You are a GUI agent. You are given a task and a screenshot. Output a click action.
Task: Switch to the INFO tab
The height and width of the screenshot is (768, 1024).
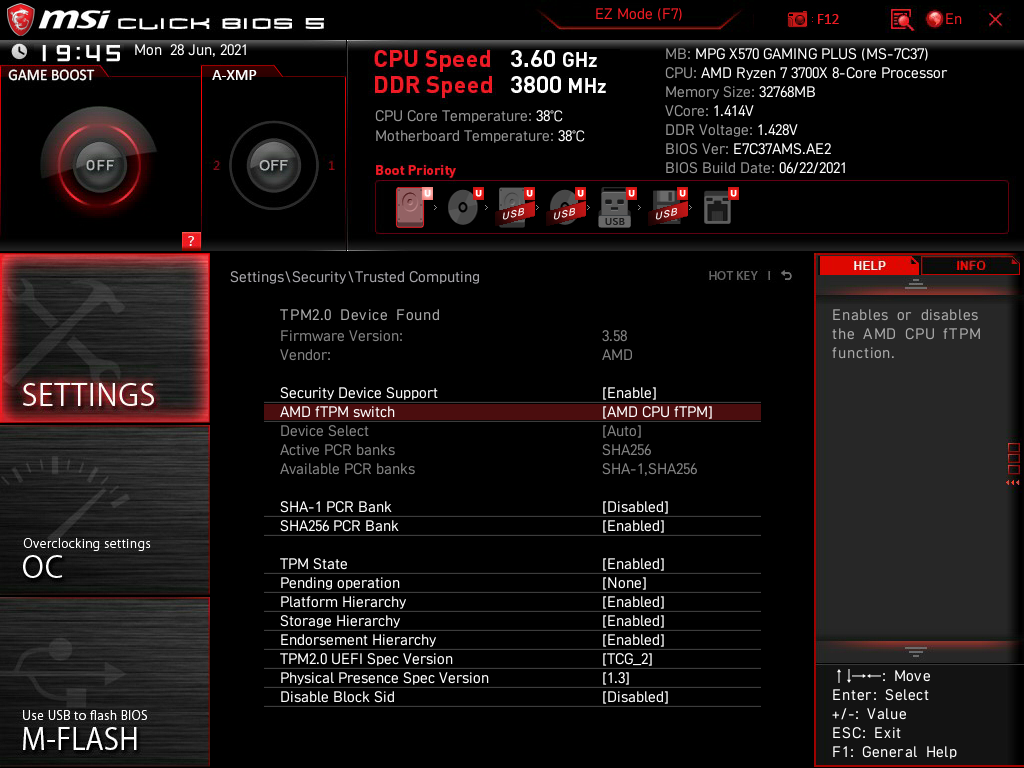pos(970,265)
